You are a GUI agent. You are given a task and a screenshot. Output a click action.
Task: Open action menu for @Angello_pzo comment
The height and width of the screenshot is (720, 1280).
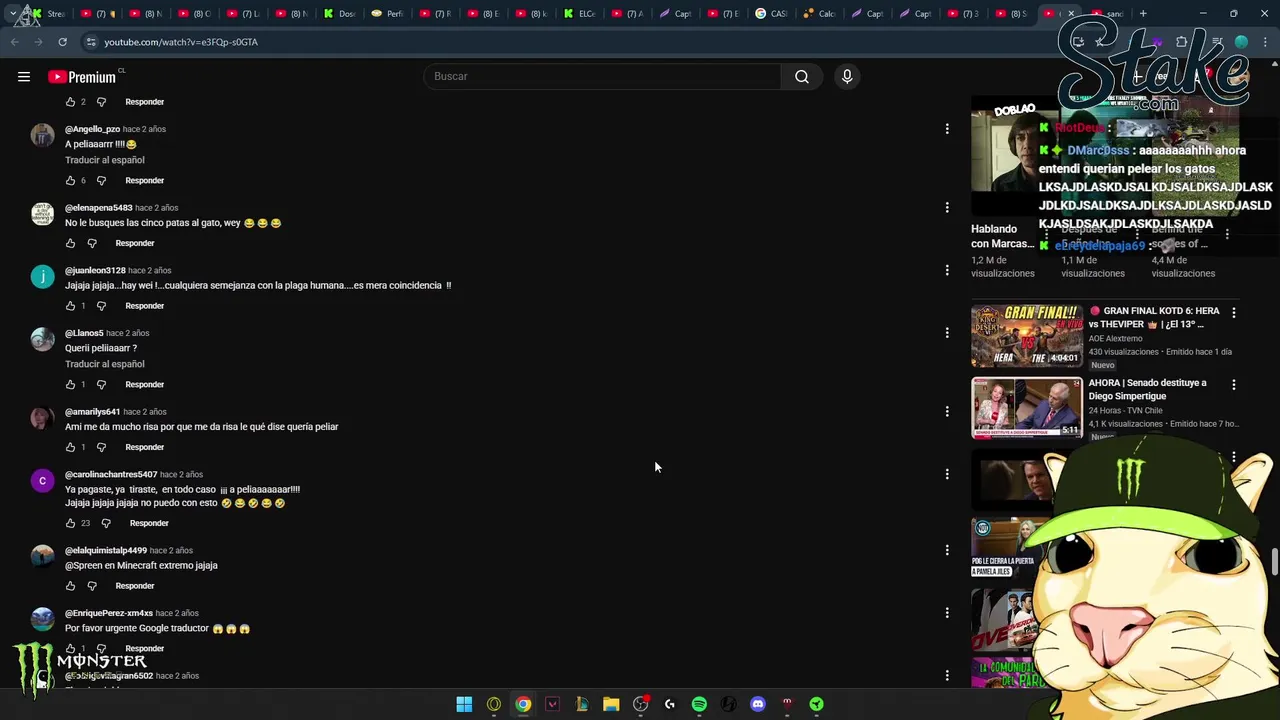[947, 129]
